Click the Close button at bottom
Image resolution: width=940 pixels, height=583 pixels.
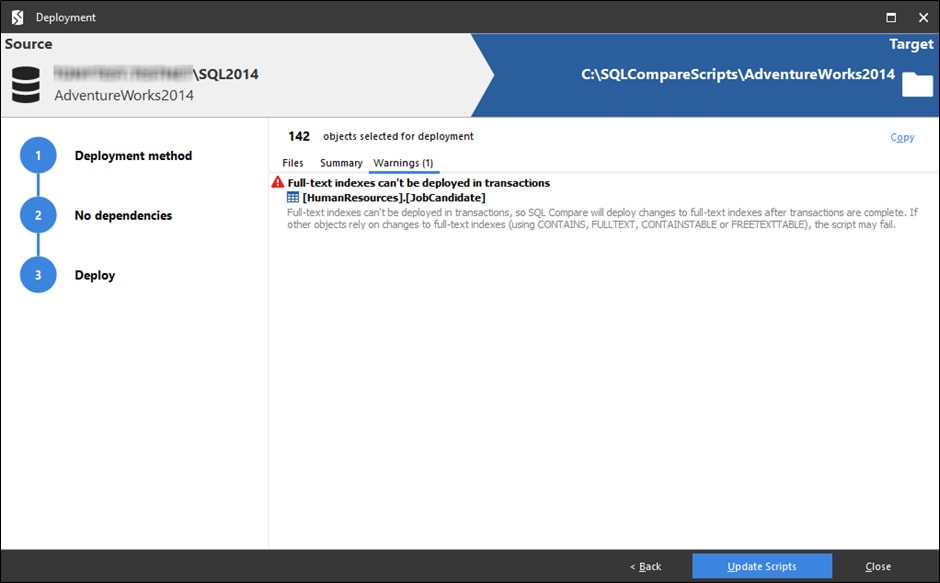(878, 566)
